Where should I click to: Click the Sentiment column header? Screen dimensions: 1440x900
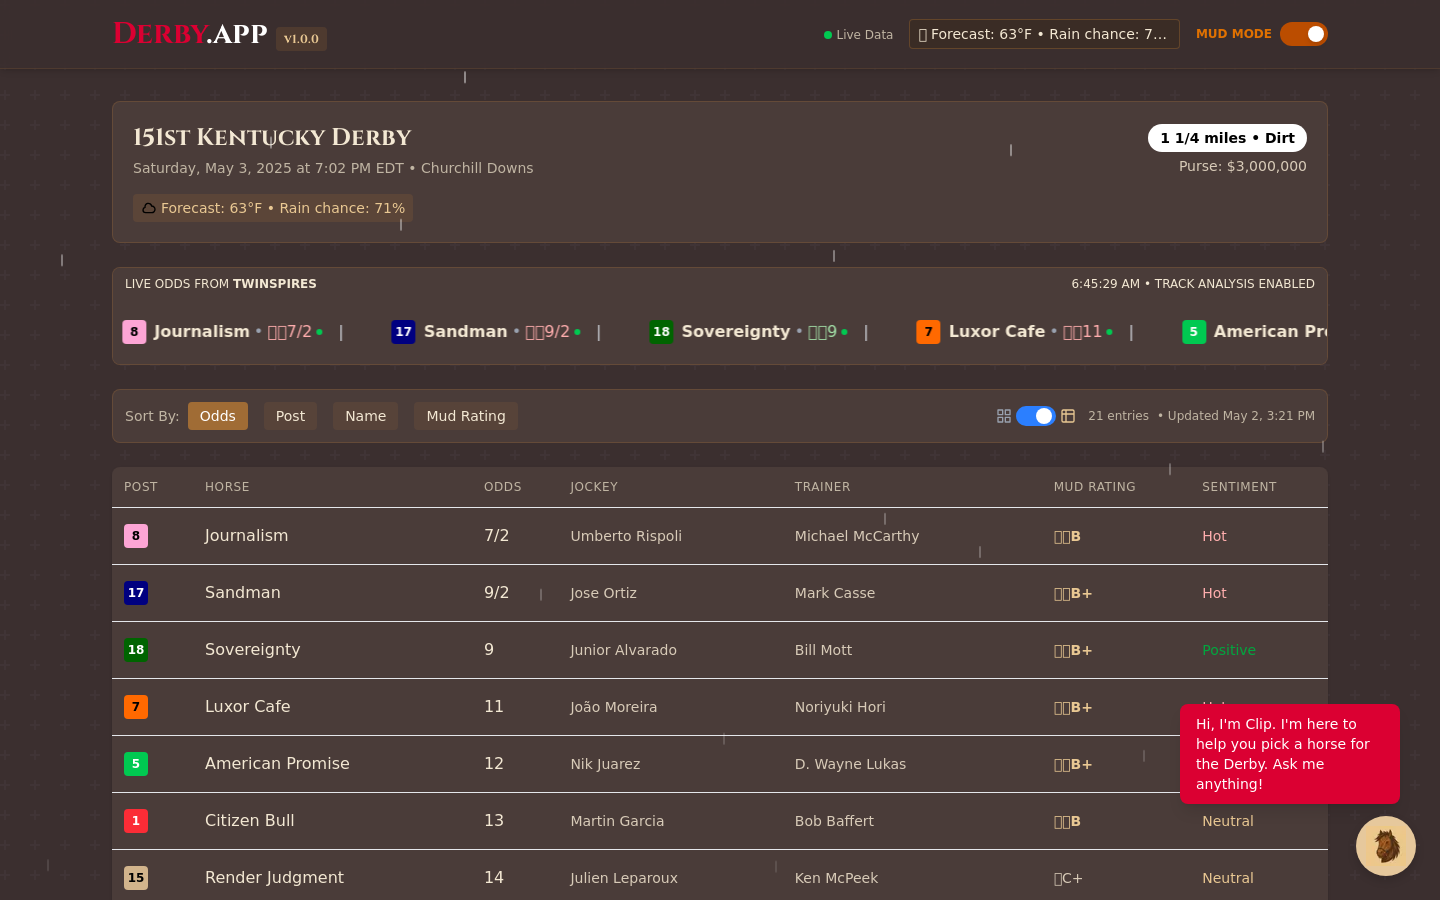[1239, 487]
